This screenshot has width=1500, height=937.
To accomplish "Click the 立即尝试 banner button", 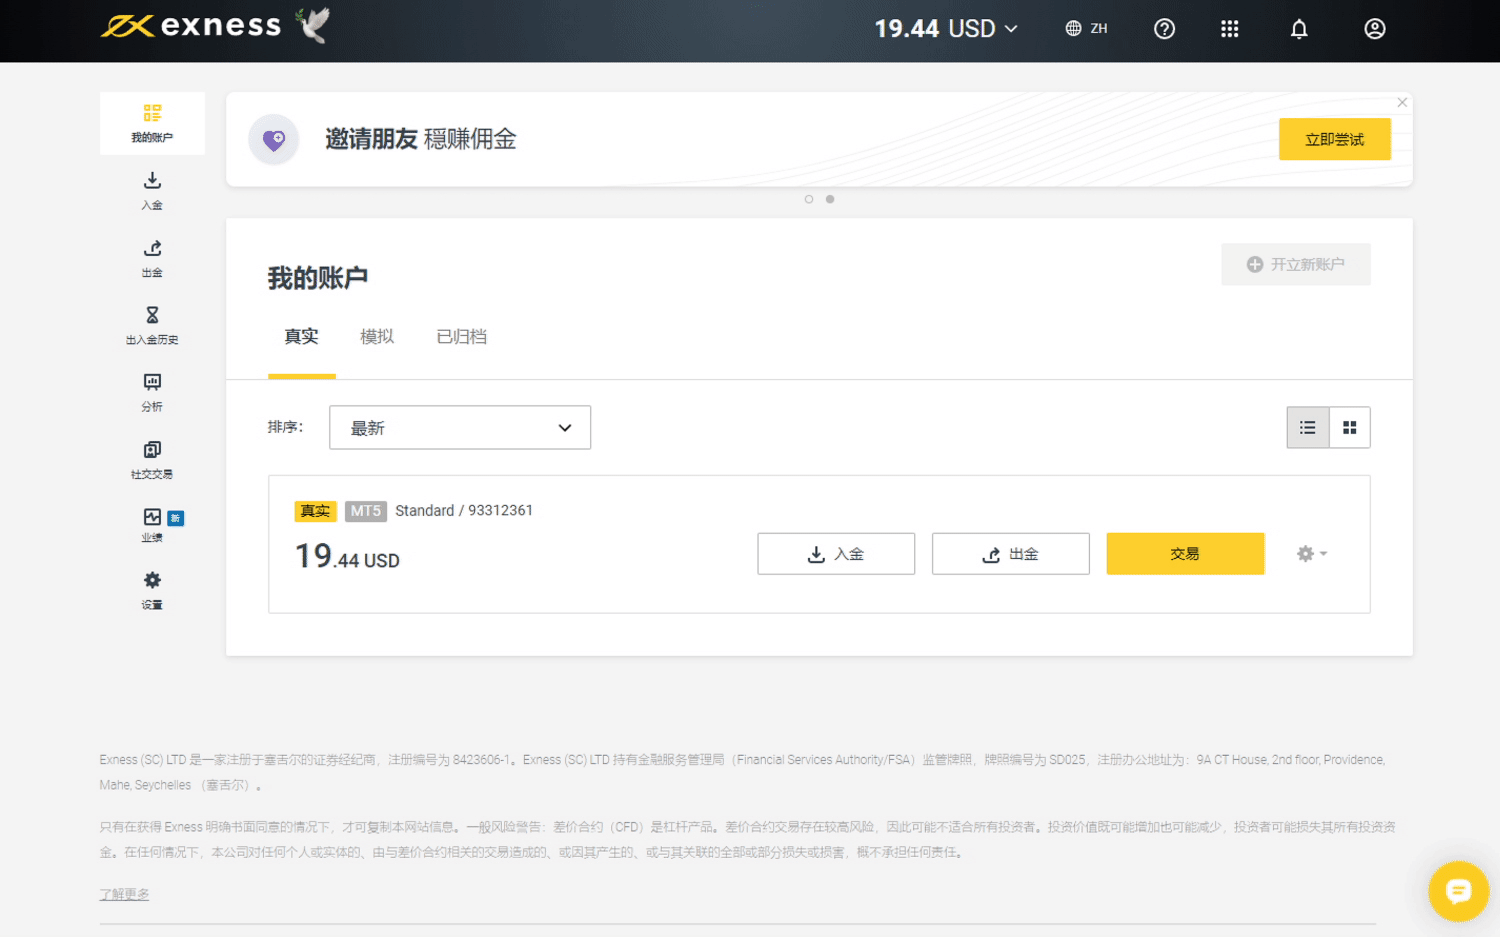I will 1334,140.
